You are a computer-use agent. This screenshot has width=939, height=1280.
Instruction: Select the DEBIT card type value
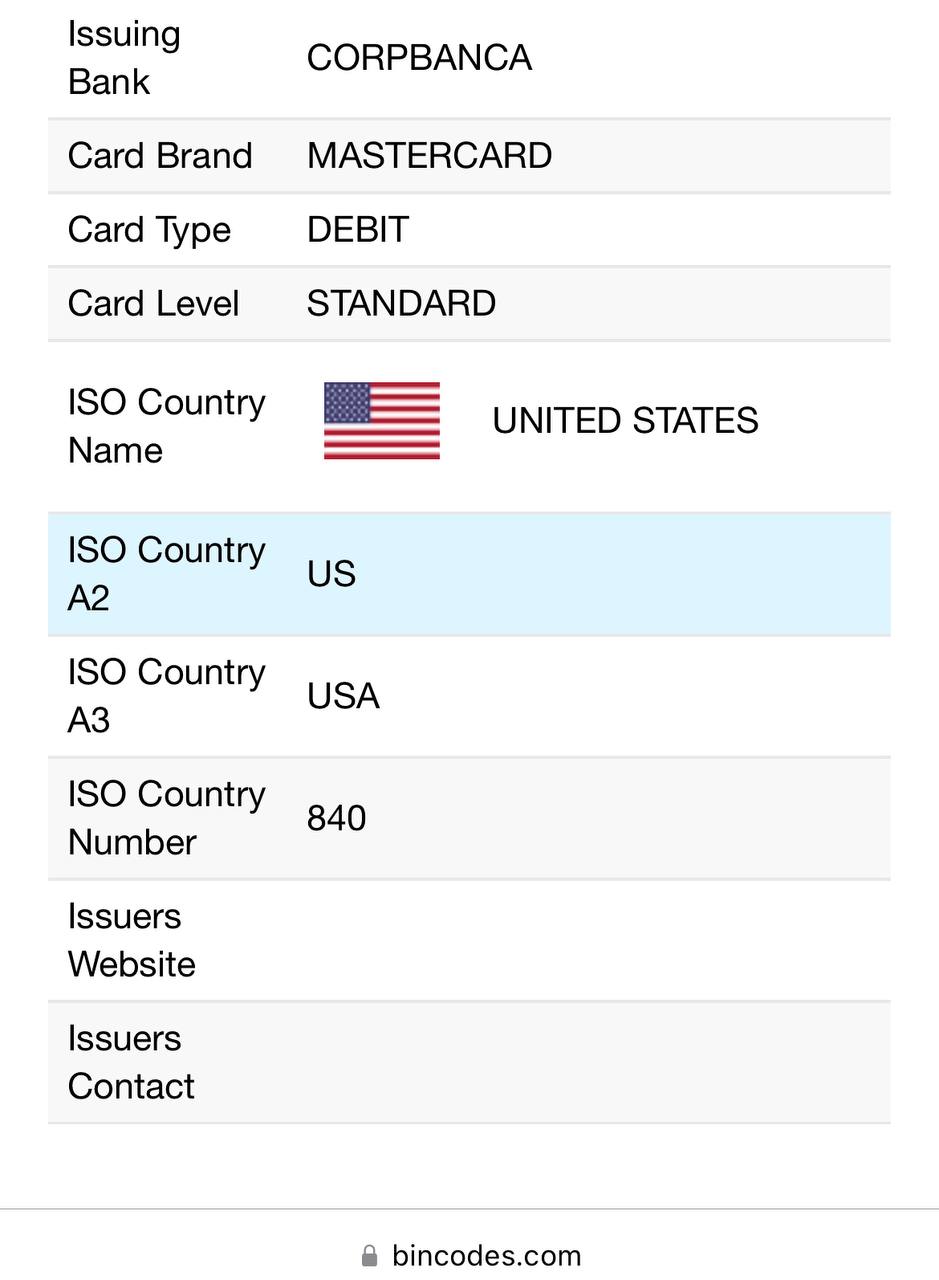358,230
